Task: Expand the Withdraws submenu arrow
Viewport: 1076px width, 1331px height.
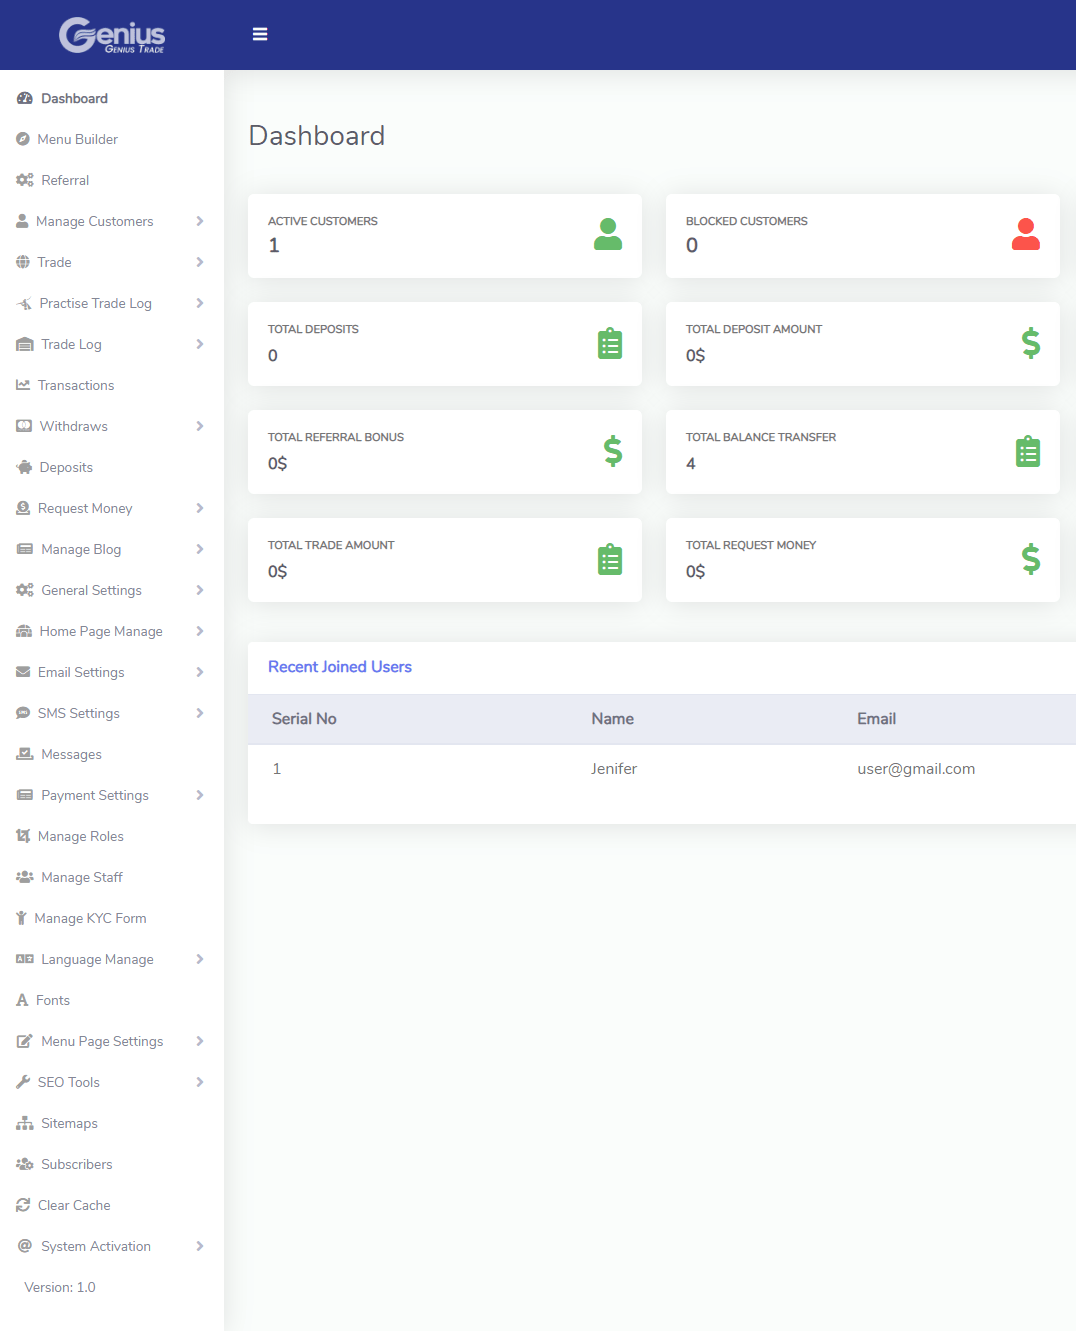Action: pyautogui.click(x=200, y=426)
